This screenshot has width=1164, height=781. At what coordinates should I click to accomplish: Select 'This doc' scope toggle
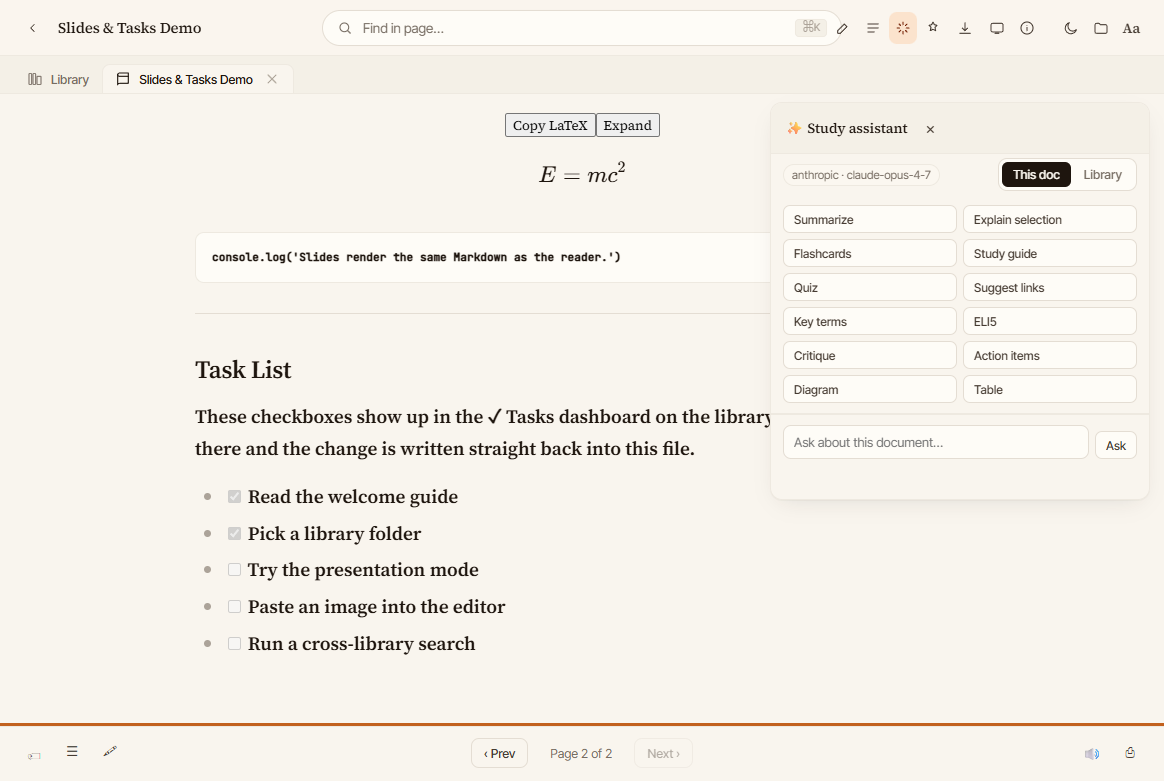tap(1036, 174)
